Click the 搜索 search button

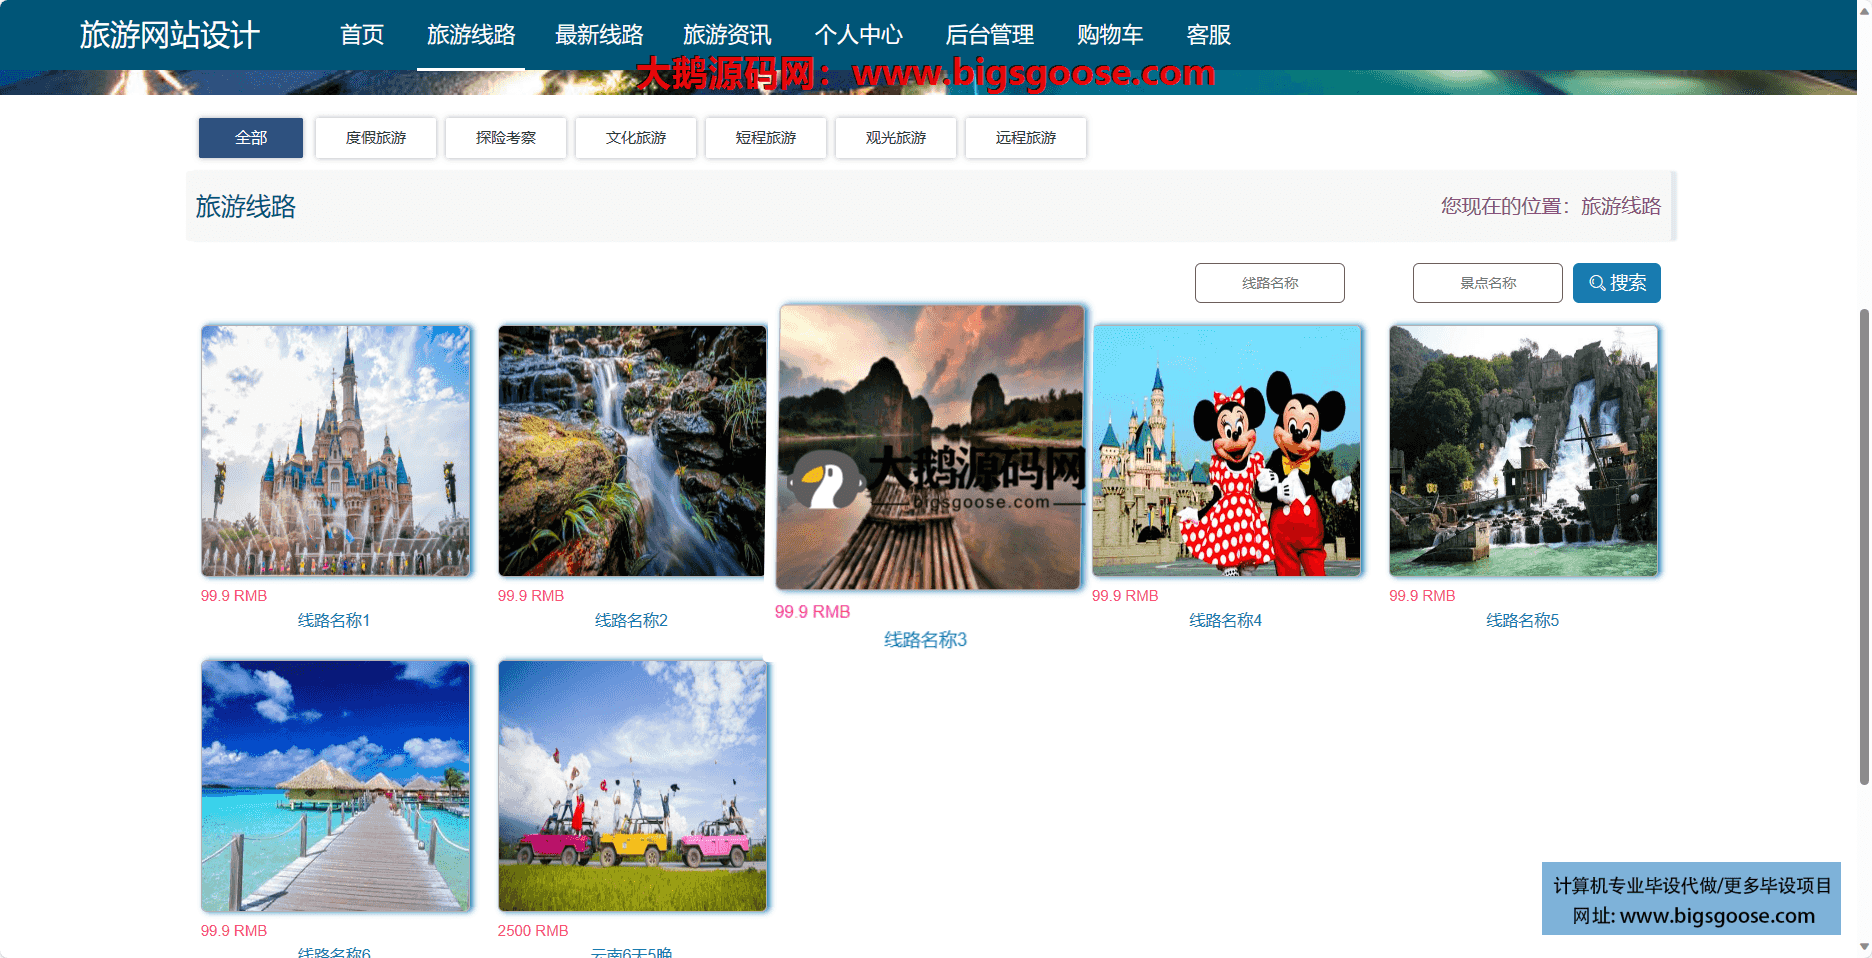(x=1616, y=283)
